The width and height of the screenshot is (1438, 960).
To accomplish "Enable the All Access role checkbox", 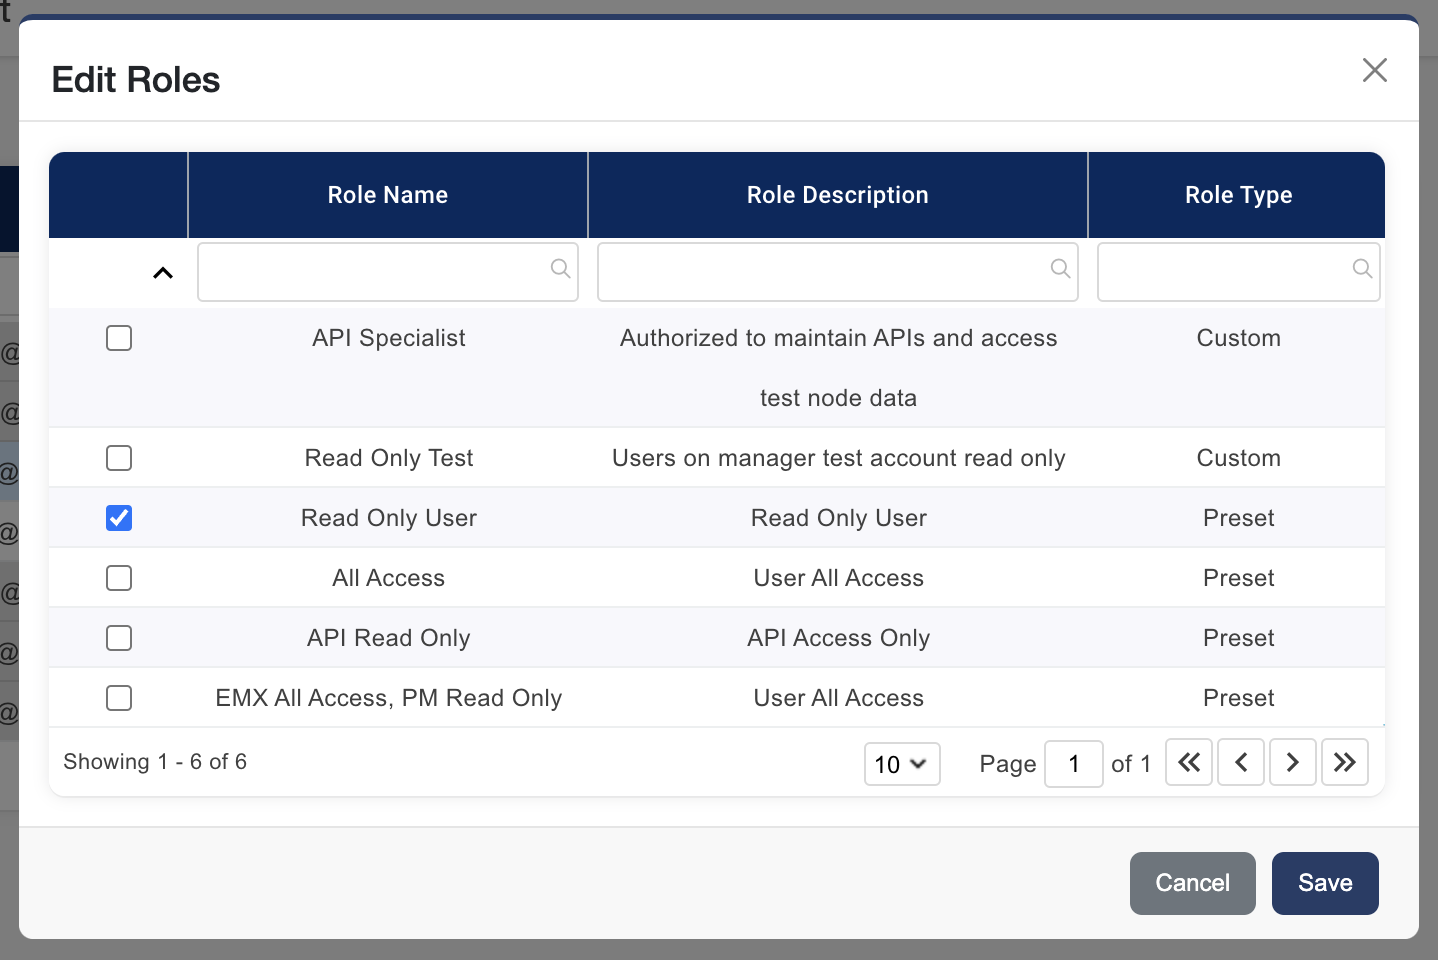I will (x=119, y=578).
